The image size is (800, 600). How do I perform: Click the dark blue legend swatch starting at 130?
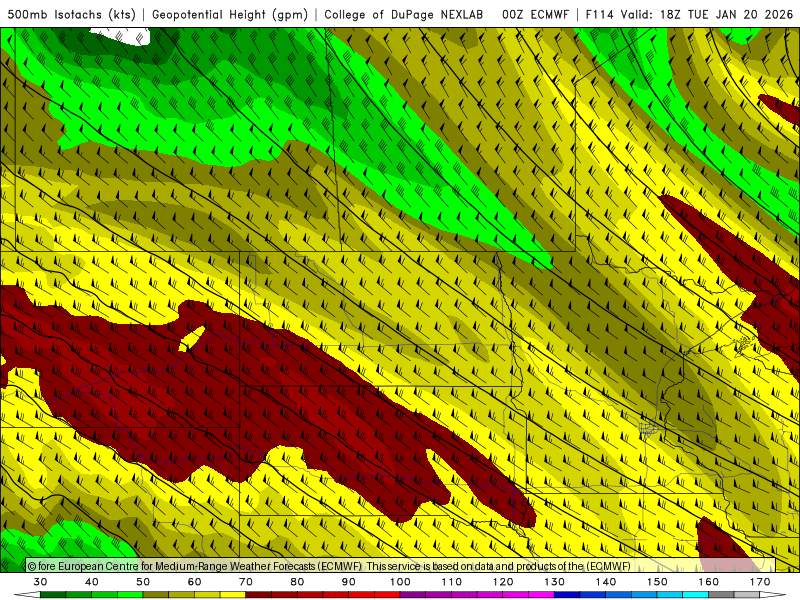point(567,595)
